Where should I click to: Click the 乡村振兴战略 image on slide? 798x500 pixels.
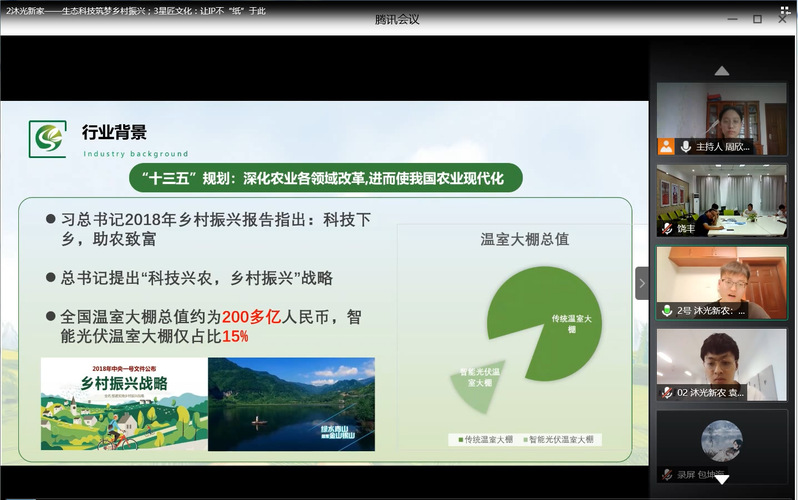point(124,403)
